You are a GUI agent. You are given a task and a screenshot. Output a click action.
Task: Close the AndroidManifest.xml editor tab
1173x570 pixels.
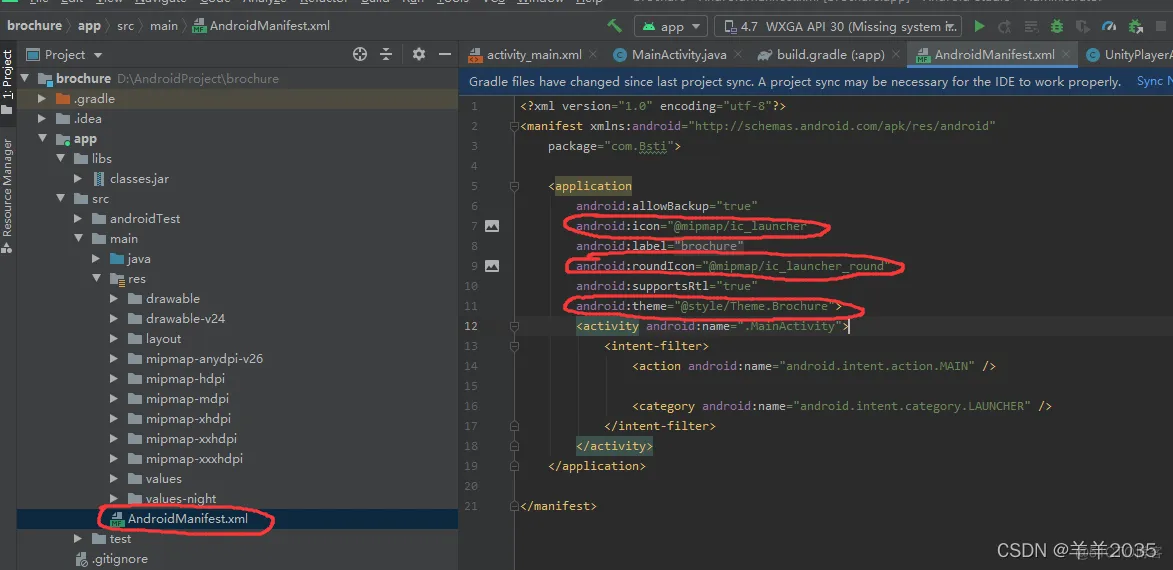tap(1066, 55)
